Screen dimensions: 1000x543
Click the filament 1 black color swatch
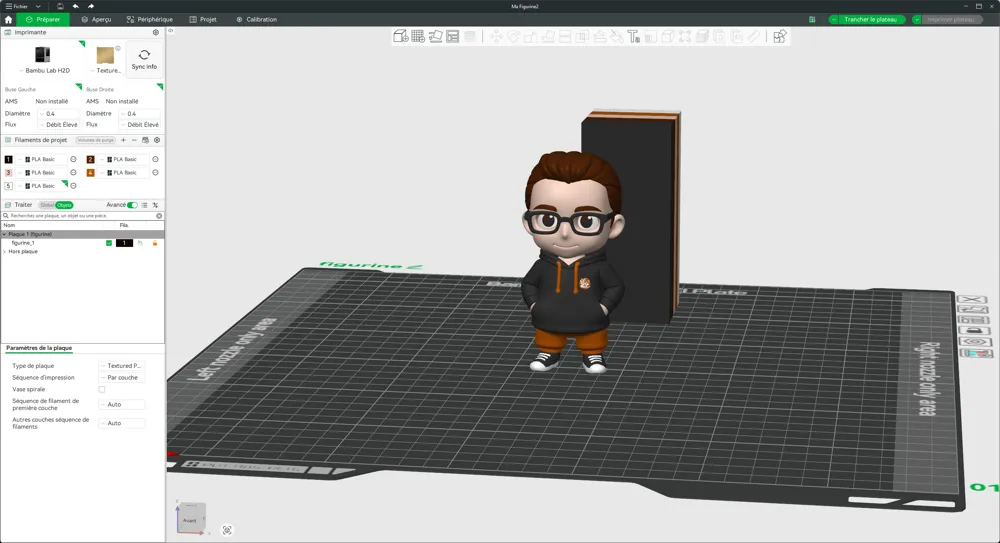coord(8,160)
